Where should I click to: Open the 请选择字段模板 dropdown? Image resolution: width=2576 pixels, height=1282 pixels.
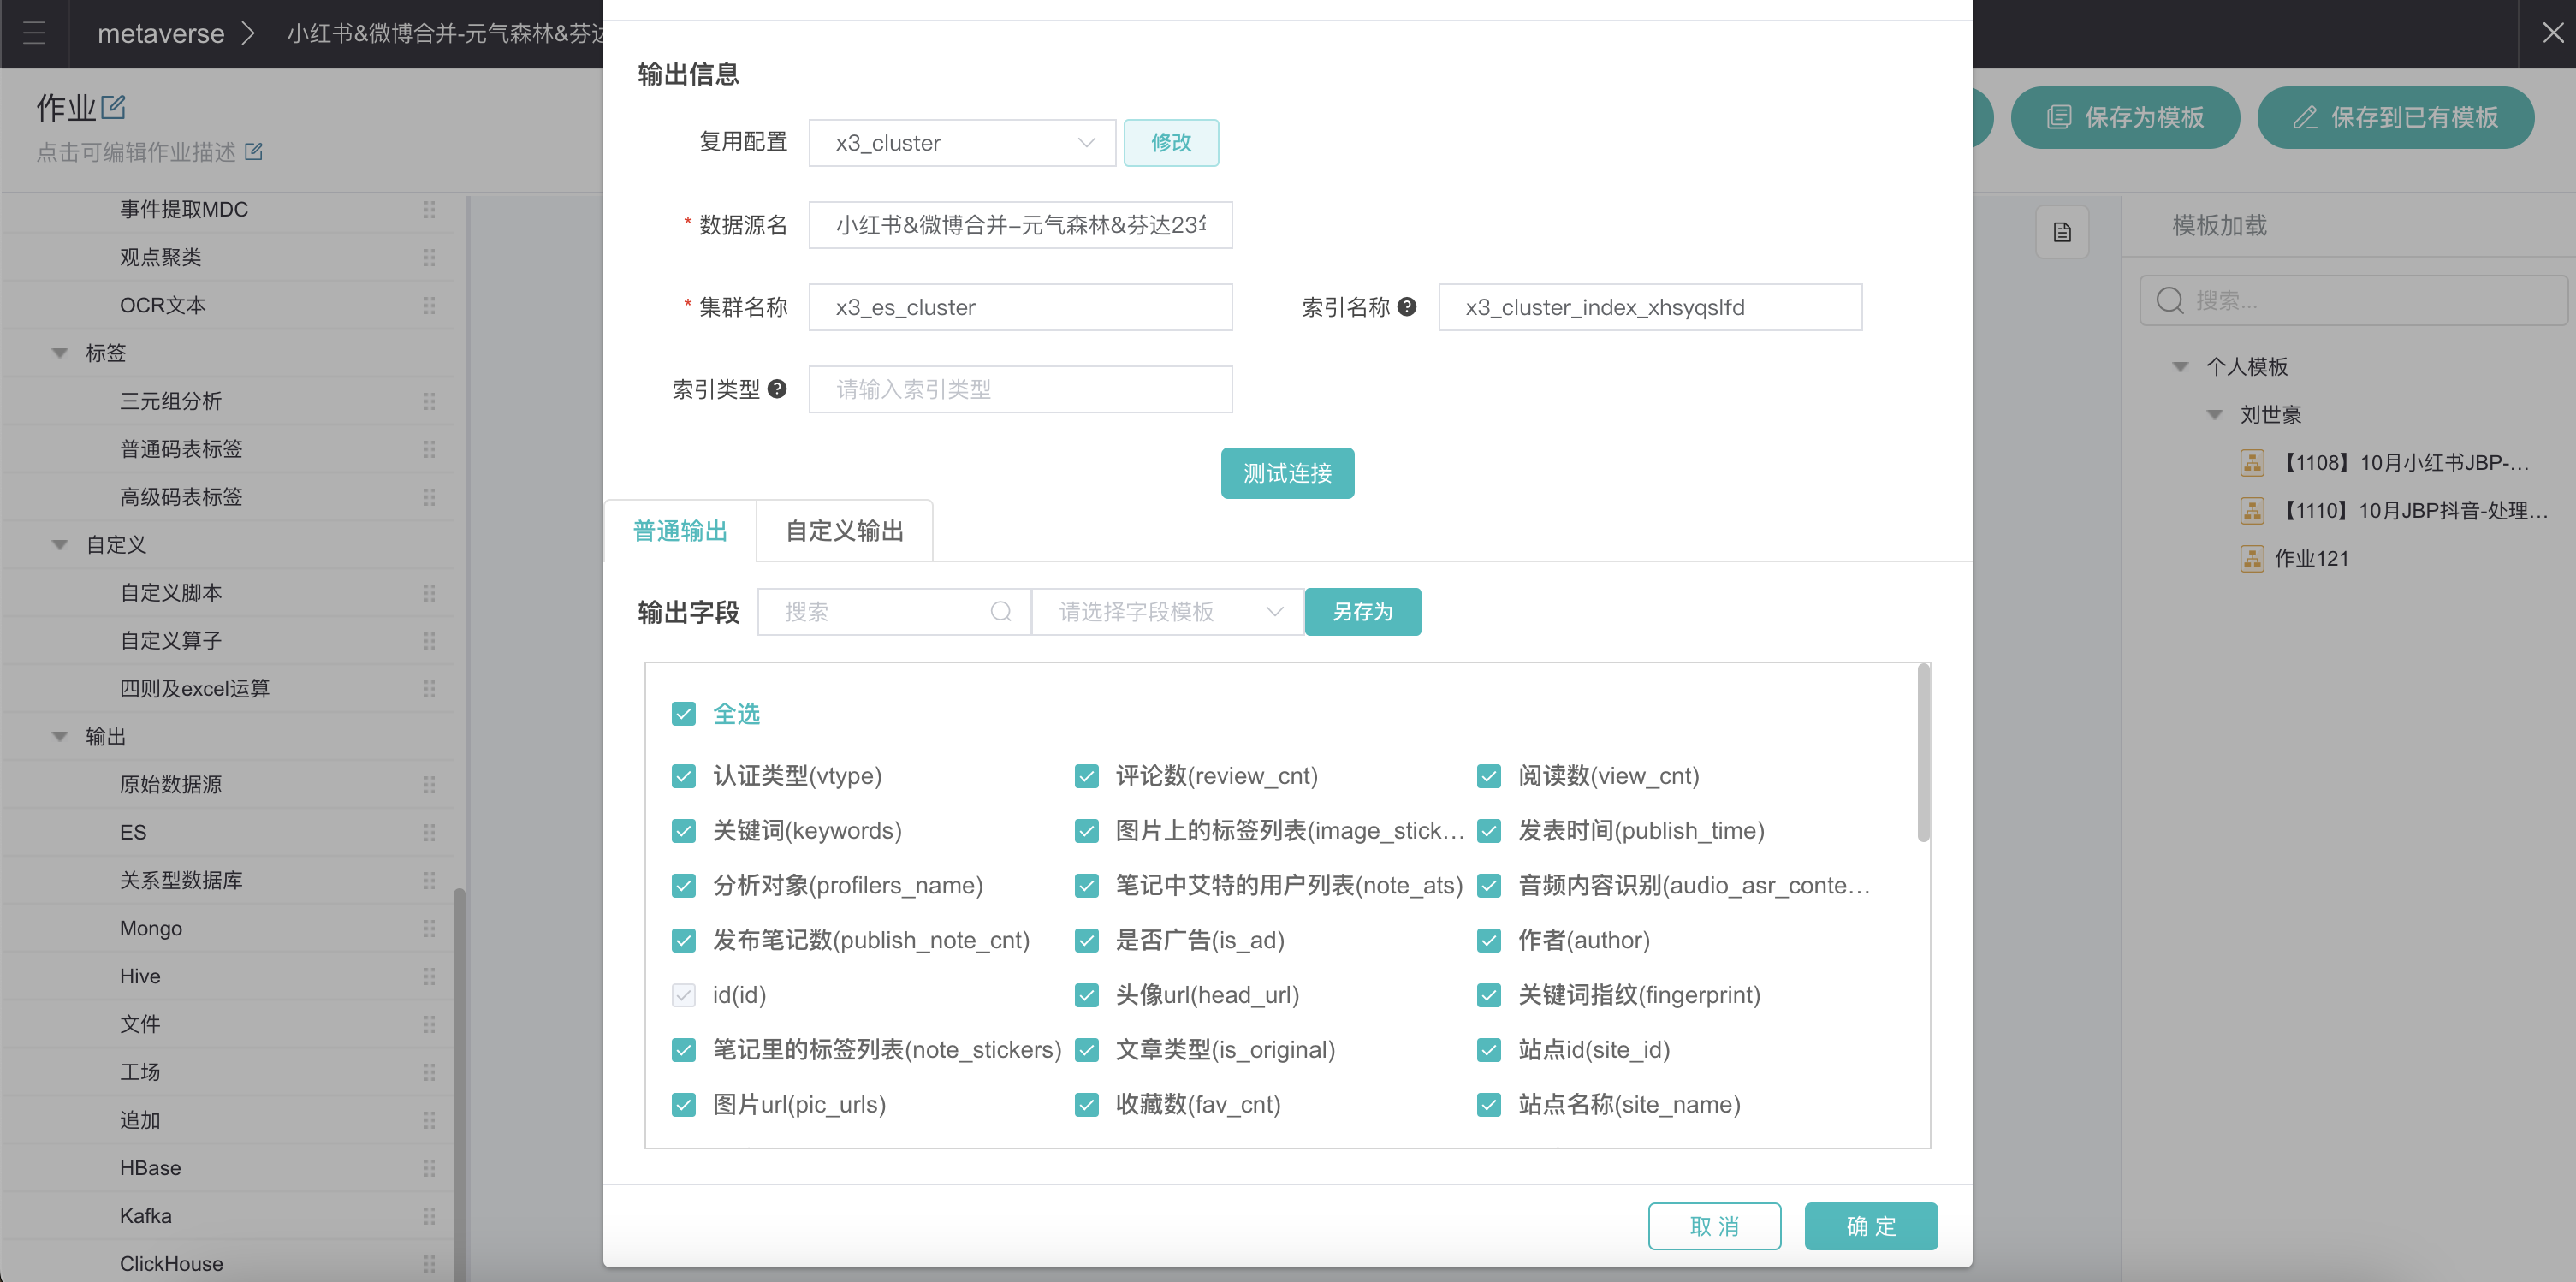1167,611
